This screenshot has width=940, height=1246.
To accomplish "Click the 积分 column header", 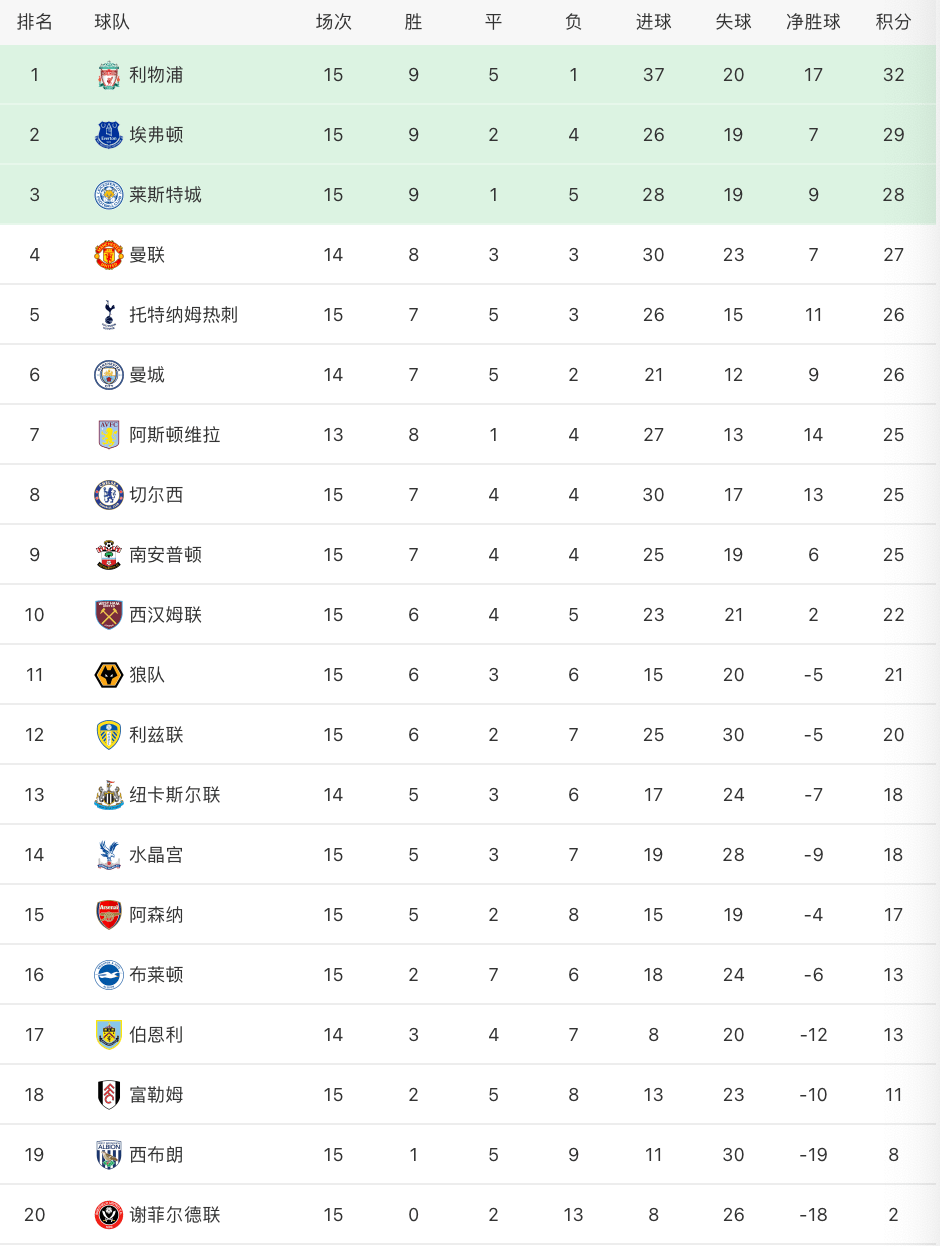I will coord(893,22).
